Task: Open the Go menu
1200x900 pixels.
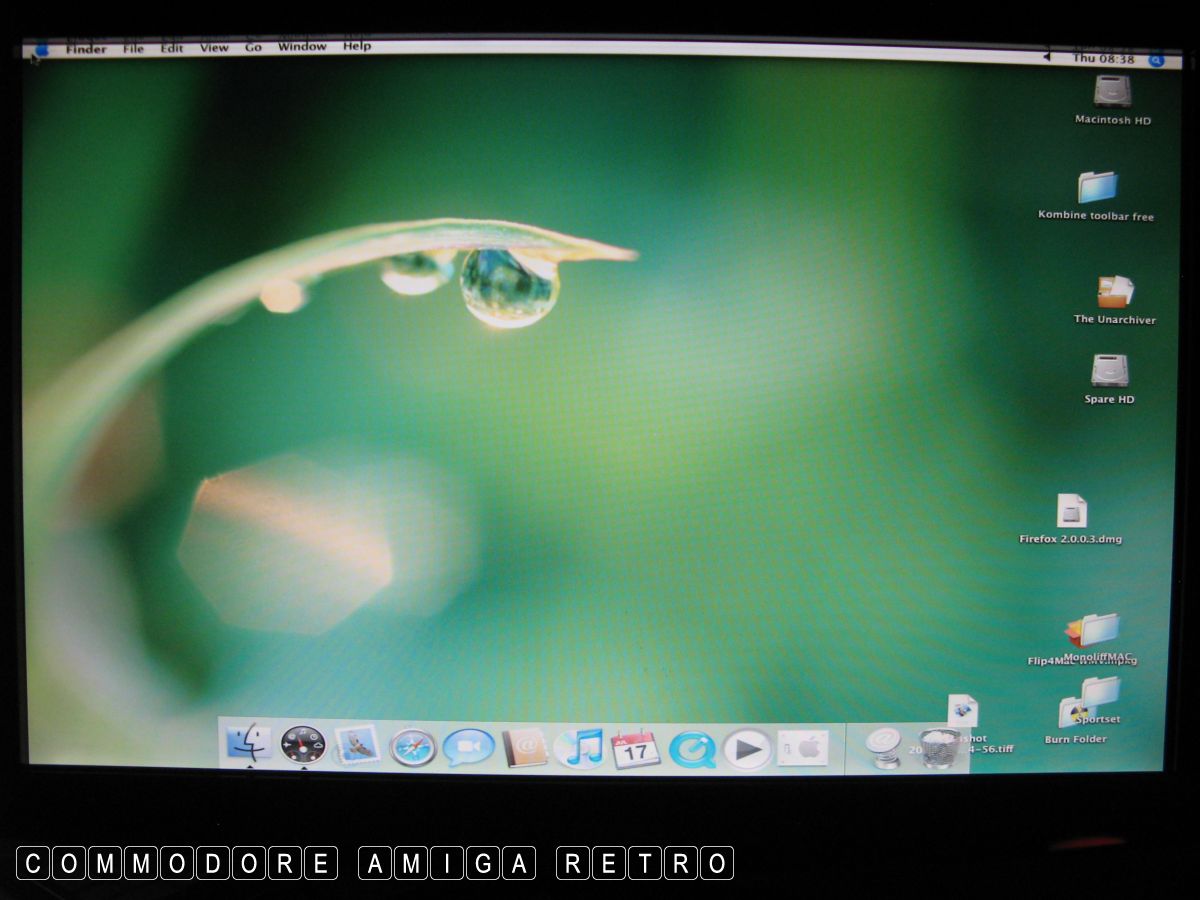Action: pos(253,47)
